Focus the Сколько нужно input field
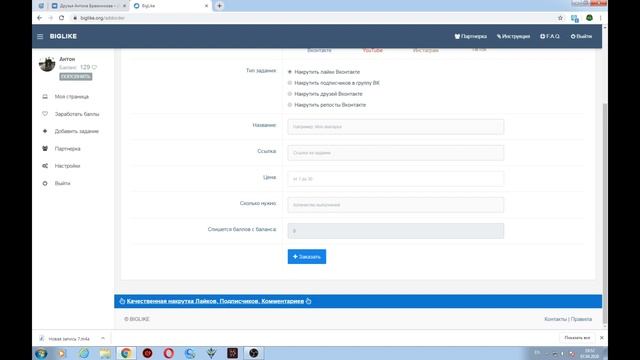Screen dimensions: 640x360 [396, 205]
